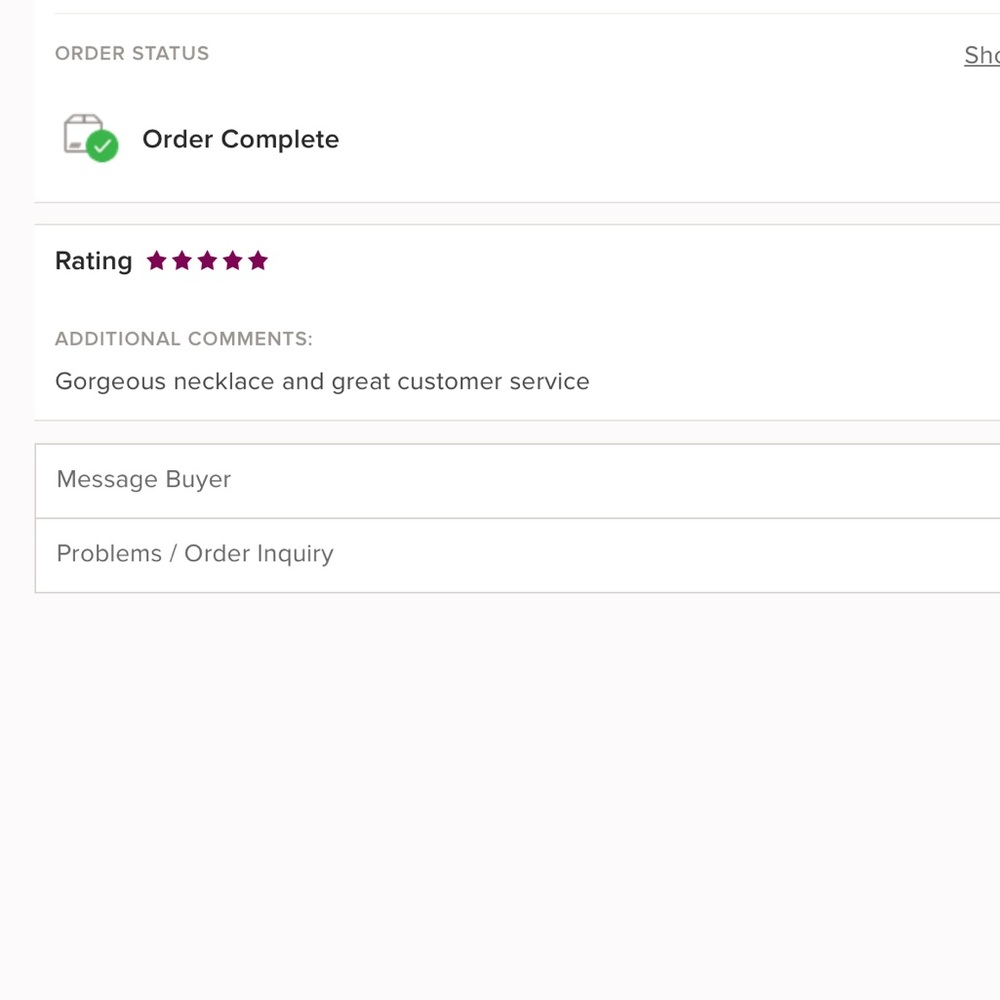Screen dimensions: 1000x1000
Task: Click the green checkmark badge
Action: coord(102,147)
